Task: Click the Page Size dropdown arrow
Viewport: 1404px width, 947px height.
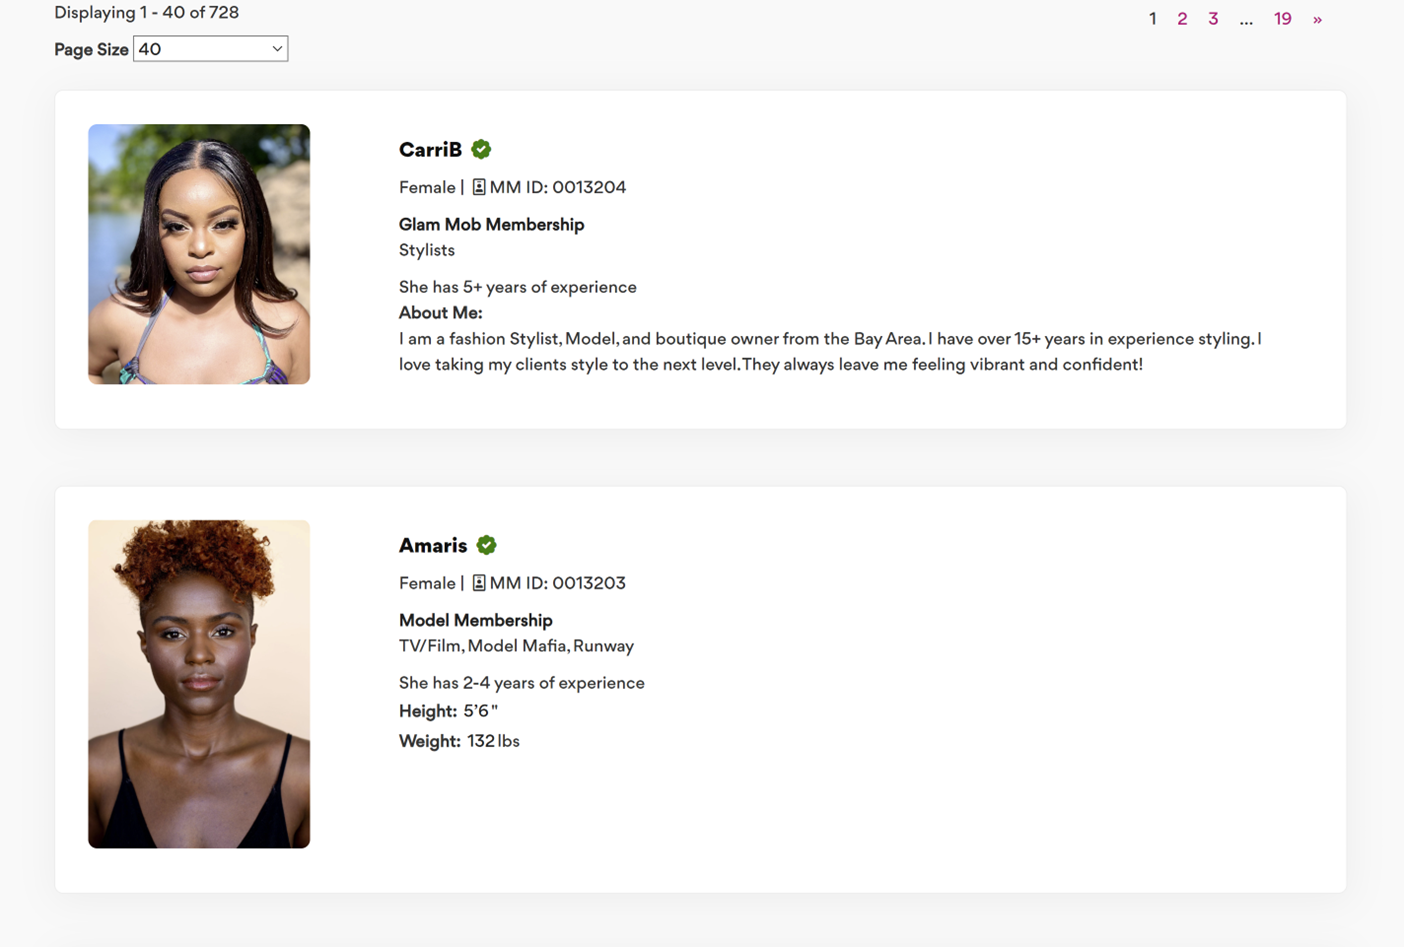Action: click(x=277, y=49)
